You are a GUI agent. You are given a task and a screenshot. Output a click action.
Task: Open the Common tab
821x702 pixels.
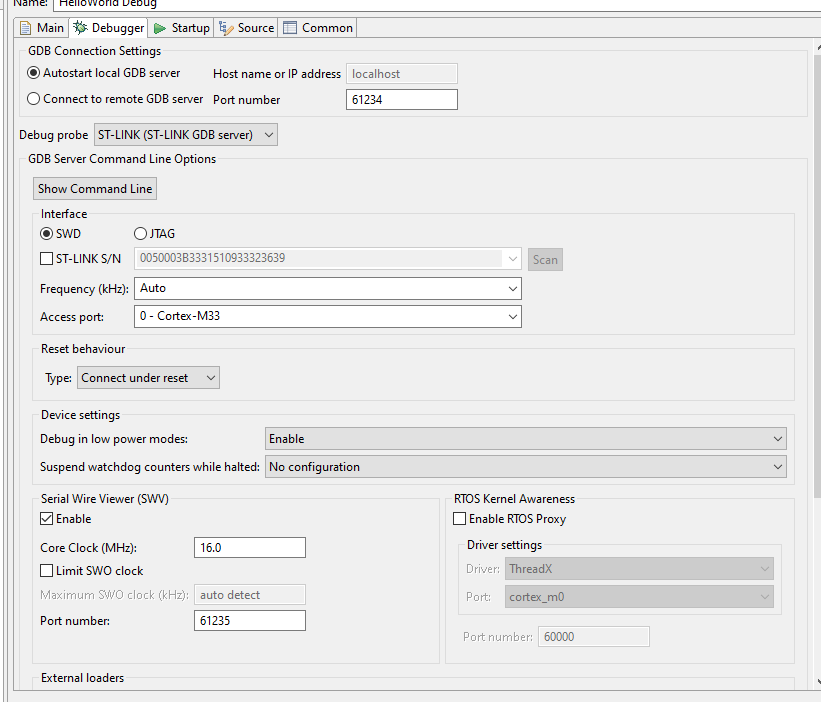point(318,28)
